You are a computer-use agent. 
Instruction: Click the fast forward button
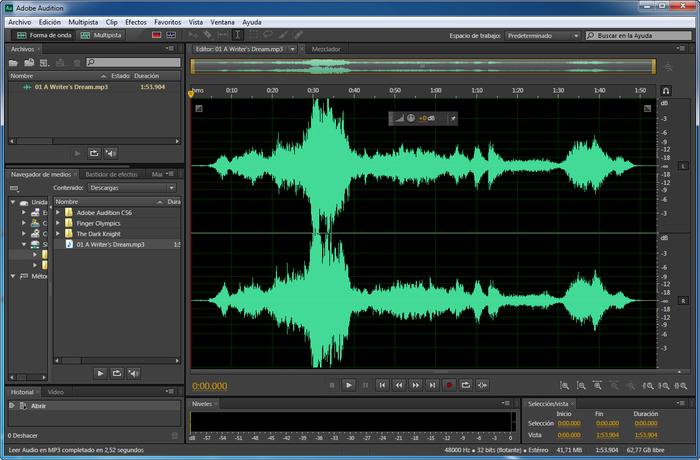click(x=416, y=385)
